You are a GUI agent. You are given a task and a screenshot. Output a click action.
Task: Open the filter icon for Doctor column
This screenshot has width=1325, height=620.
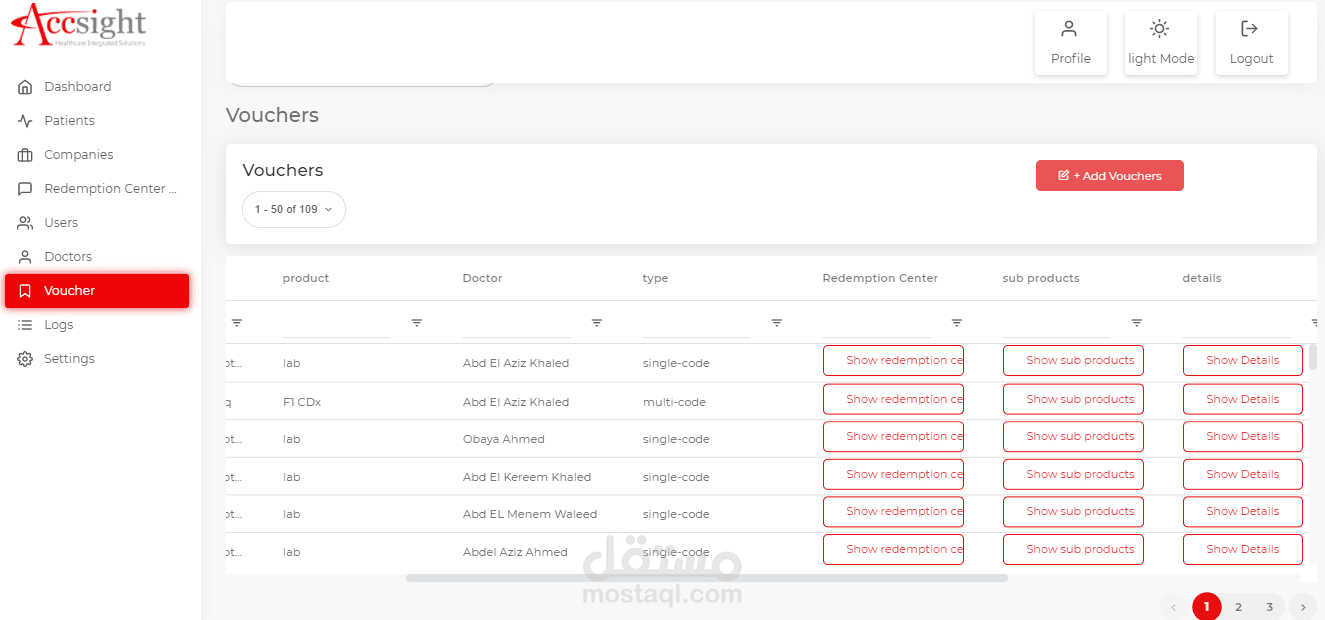[597, 323]
